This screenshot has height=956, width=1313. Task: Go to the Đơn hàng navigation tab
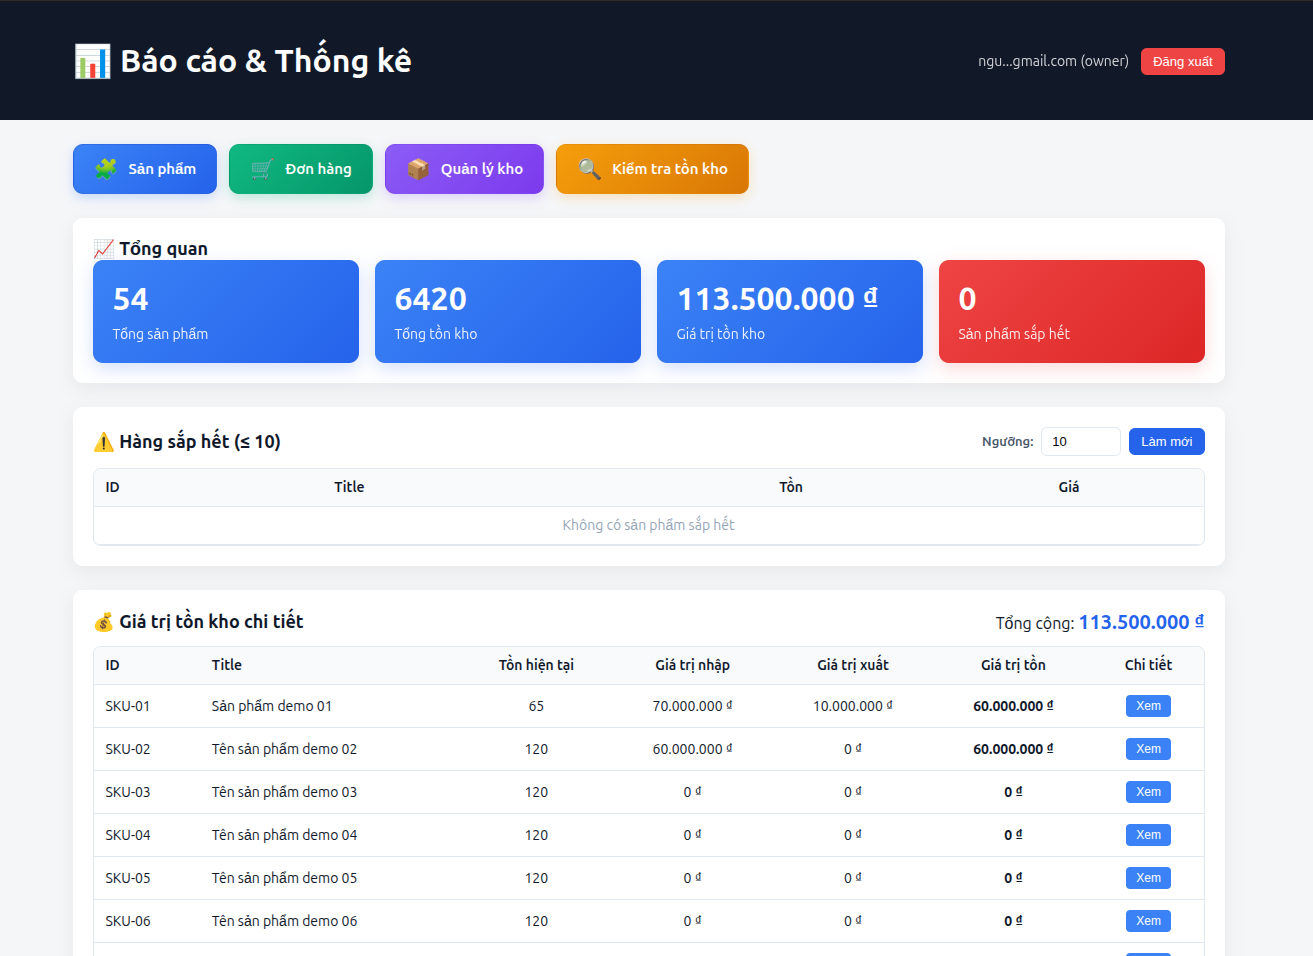[301, 169]
